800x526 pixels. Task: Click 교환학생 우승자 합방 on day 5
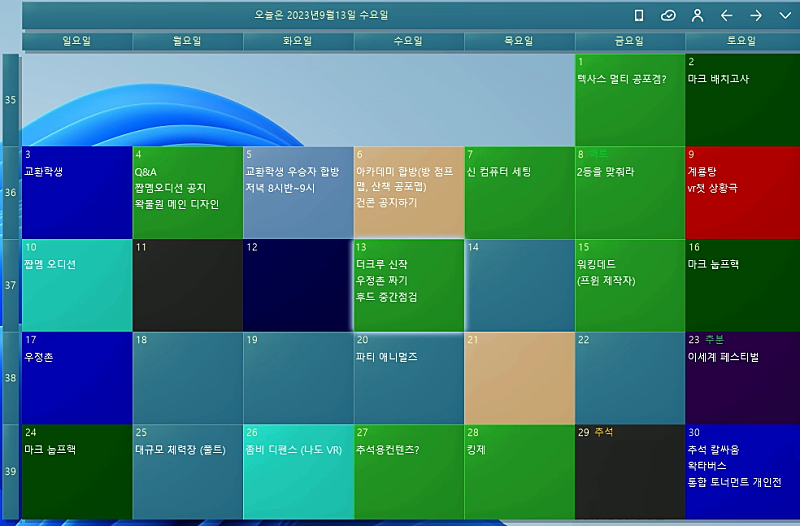coord(292,172)
